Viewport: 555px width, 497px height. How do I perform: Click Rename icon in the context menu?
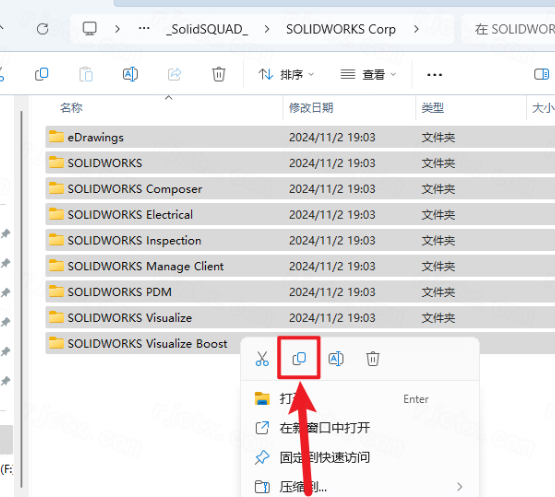click(336, 359)
